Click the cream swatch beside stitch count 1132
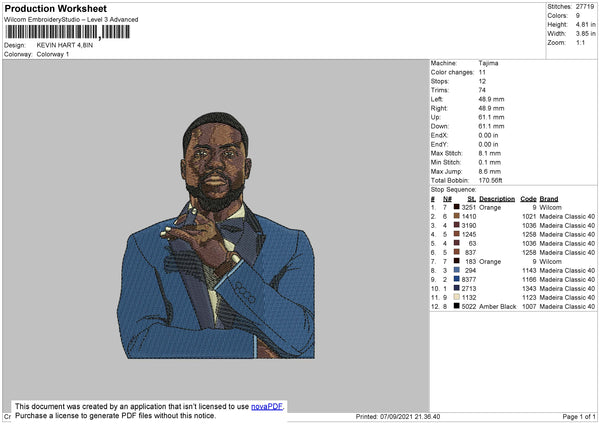Viewport: 600px width, 424px height. pyautogui.click(x=457, y=297)
